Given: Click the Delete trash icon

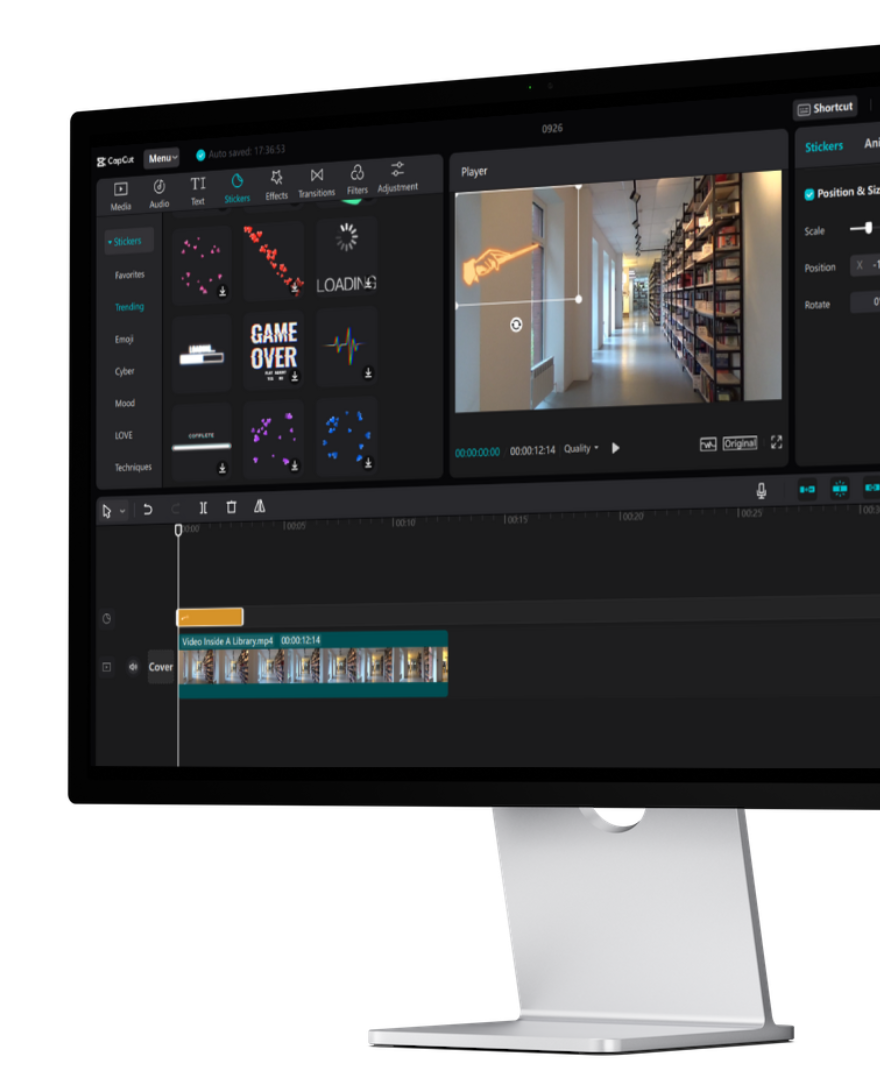Looking at the screenshot, I should (231, 507).
